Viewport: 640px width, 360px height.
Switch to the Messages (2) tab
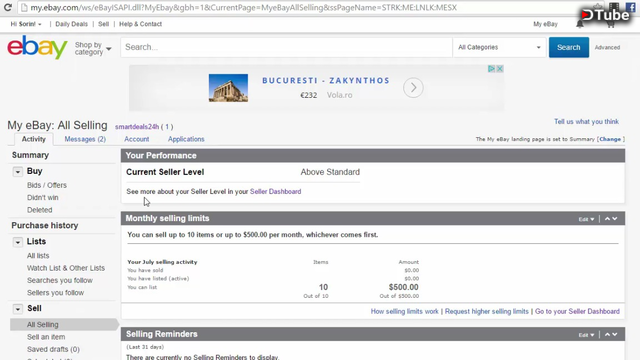click(85, 139)
